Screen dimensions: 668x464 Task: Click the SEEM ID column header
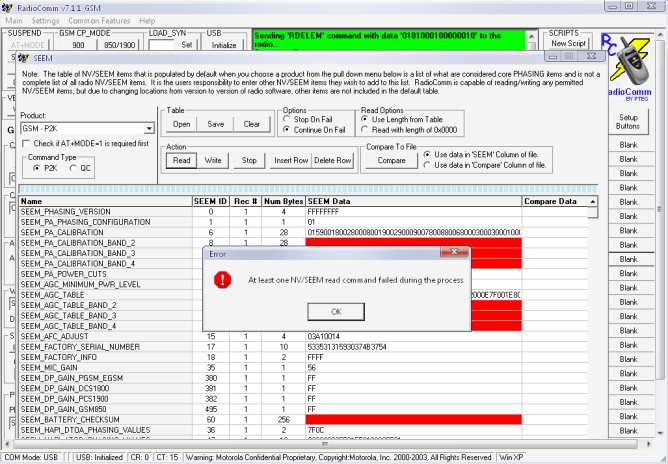pos(210,201)
